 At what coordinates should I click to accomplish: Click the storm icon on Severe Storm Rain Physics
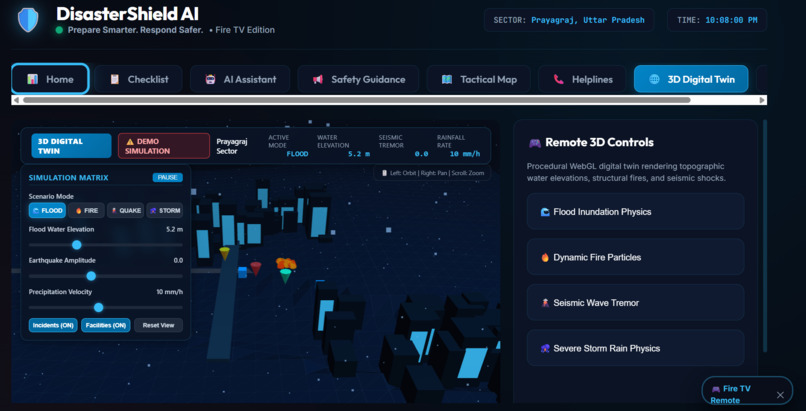click(545, 348)
